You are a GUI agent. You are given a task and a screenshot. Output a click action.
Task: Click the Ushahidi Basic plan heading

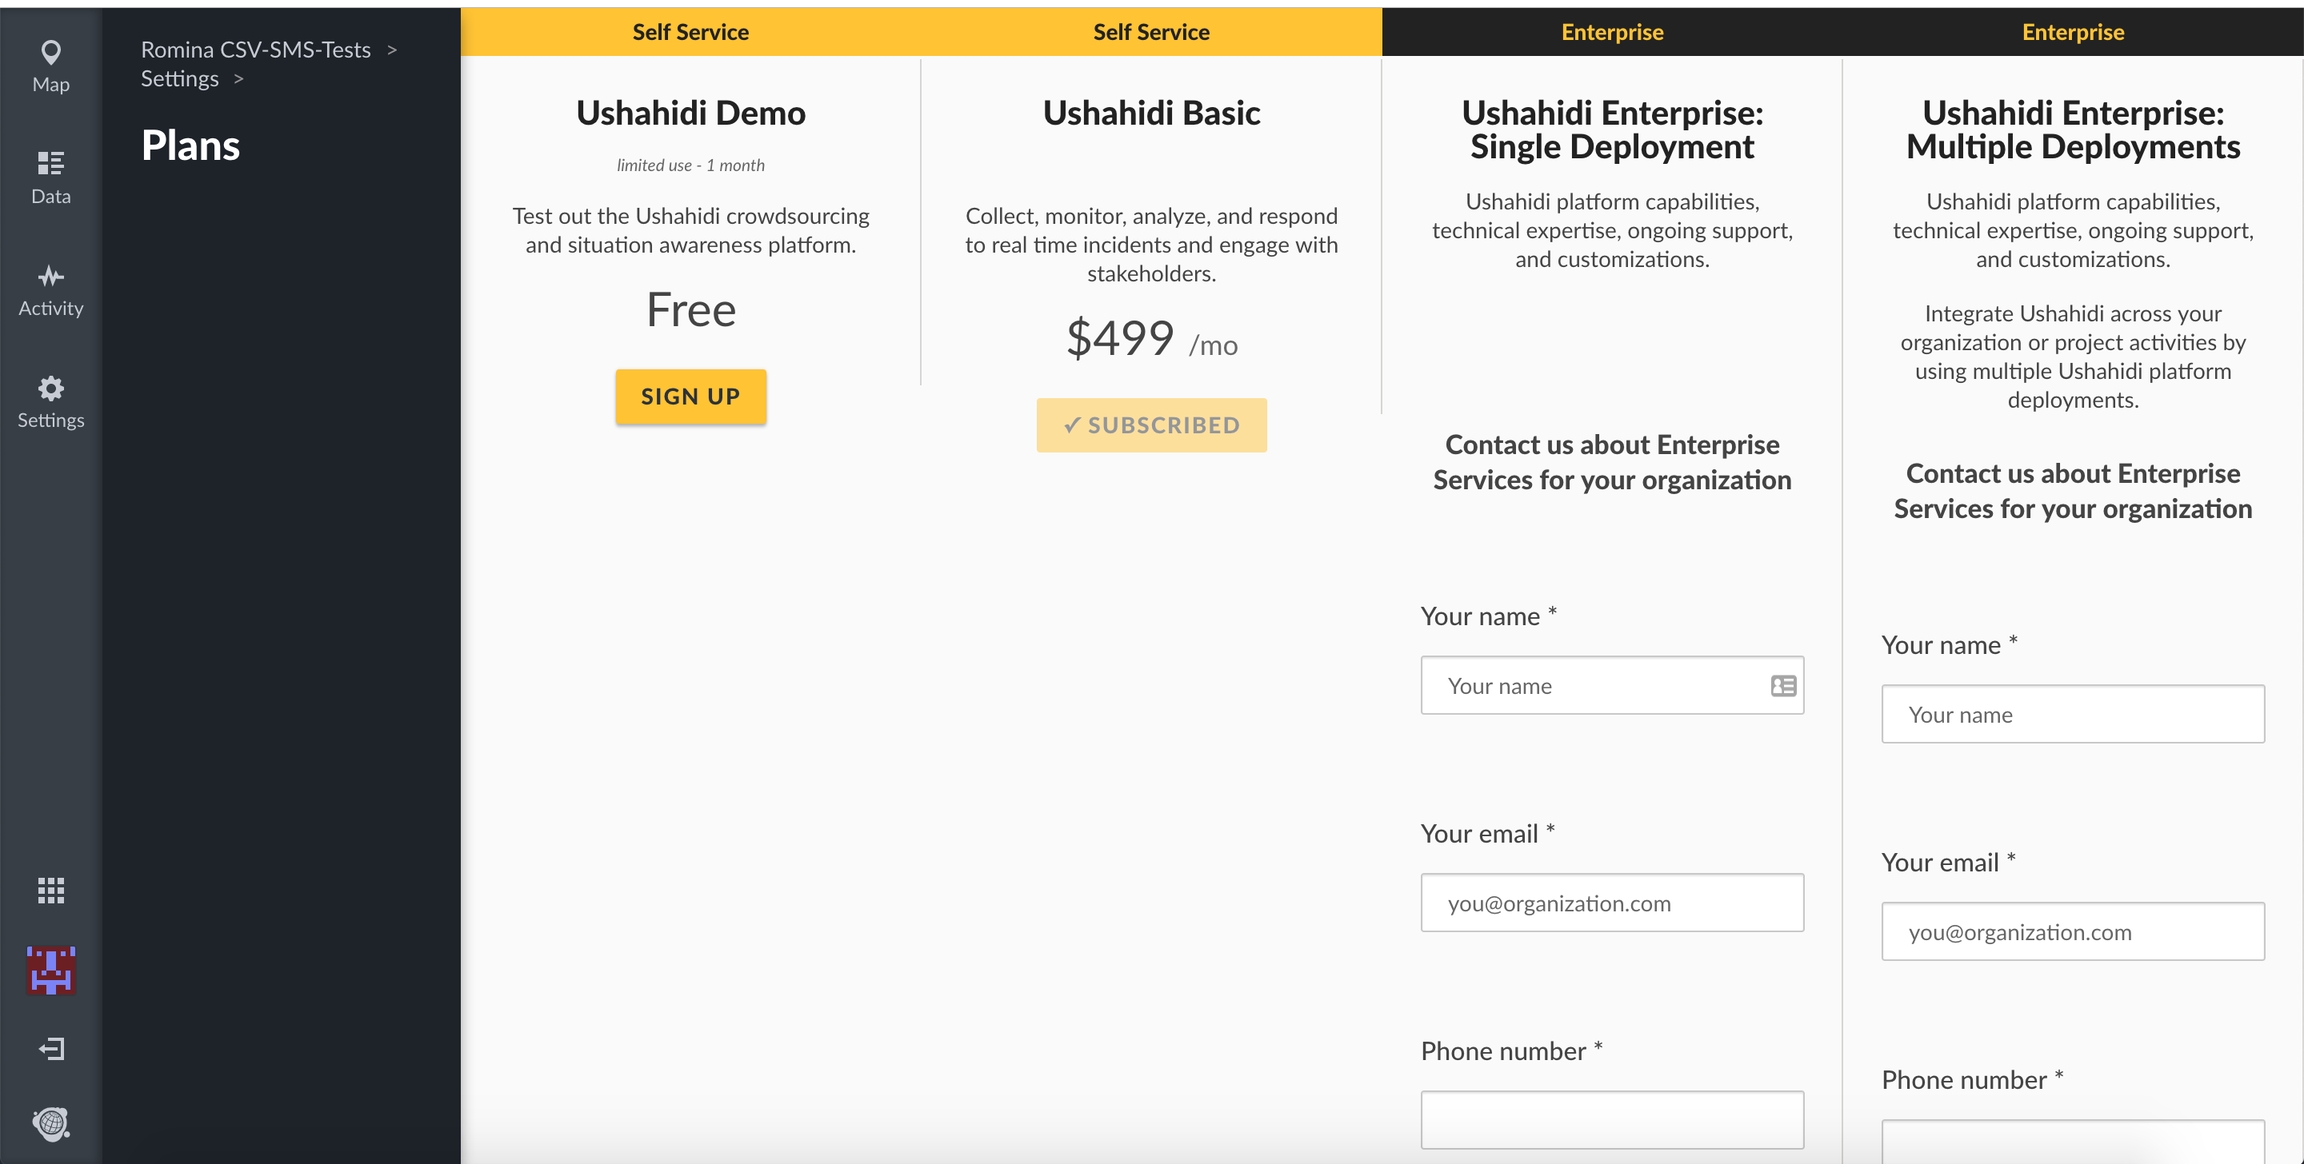point(1151,113)
